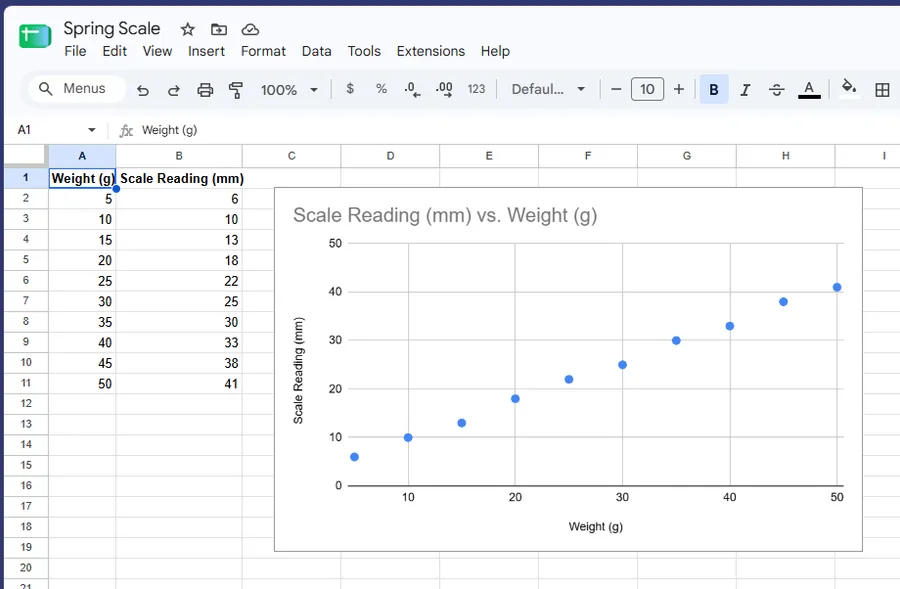Increase decimal places

tap(444, 89)
